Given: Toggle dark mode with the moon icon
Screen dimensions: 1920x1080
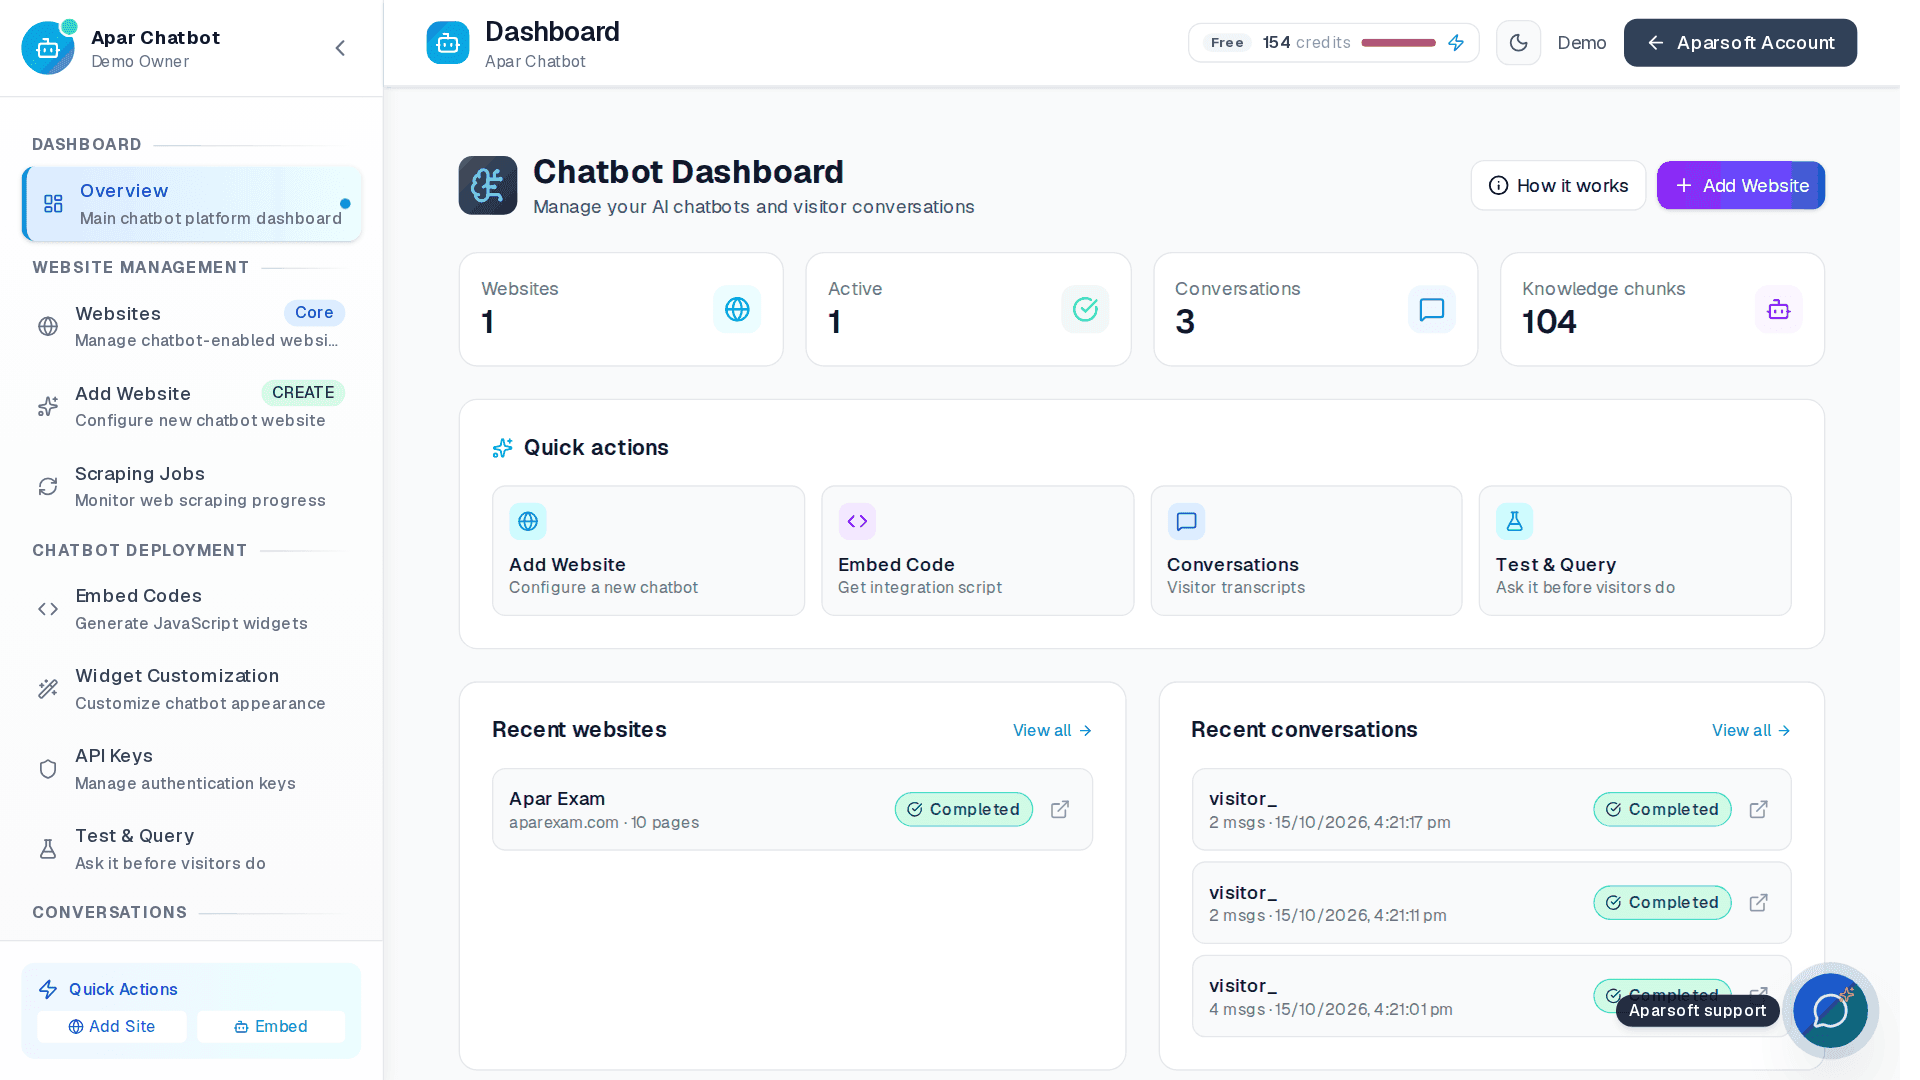Looking at the screenshot, I should 1518,43.
